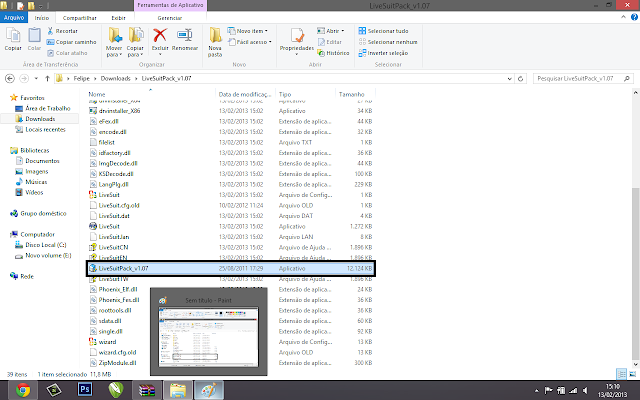Sort by Data de modificação column
Screen dimensions: 640x400
pos(245,94)
